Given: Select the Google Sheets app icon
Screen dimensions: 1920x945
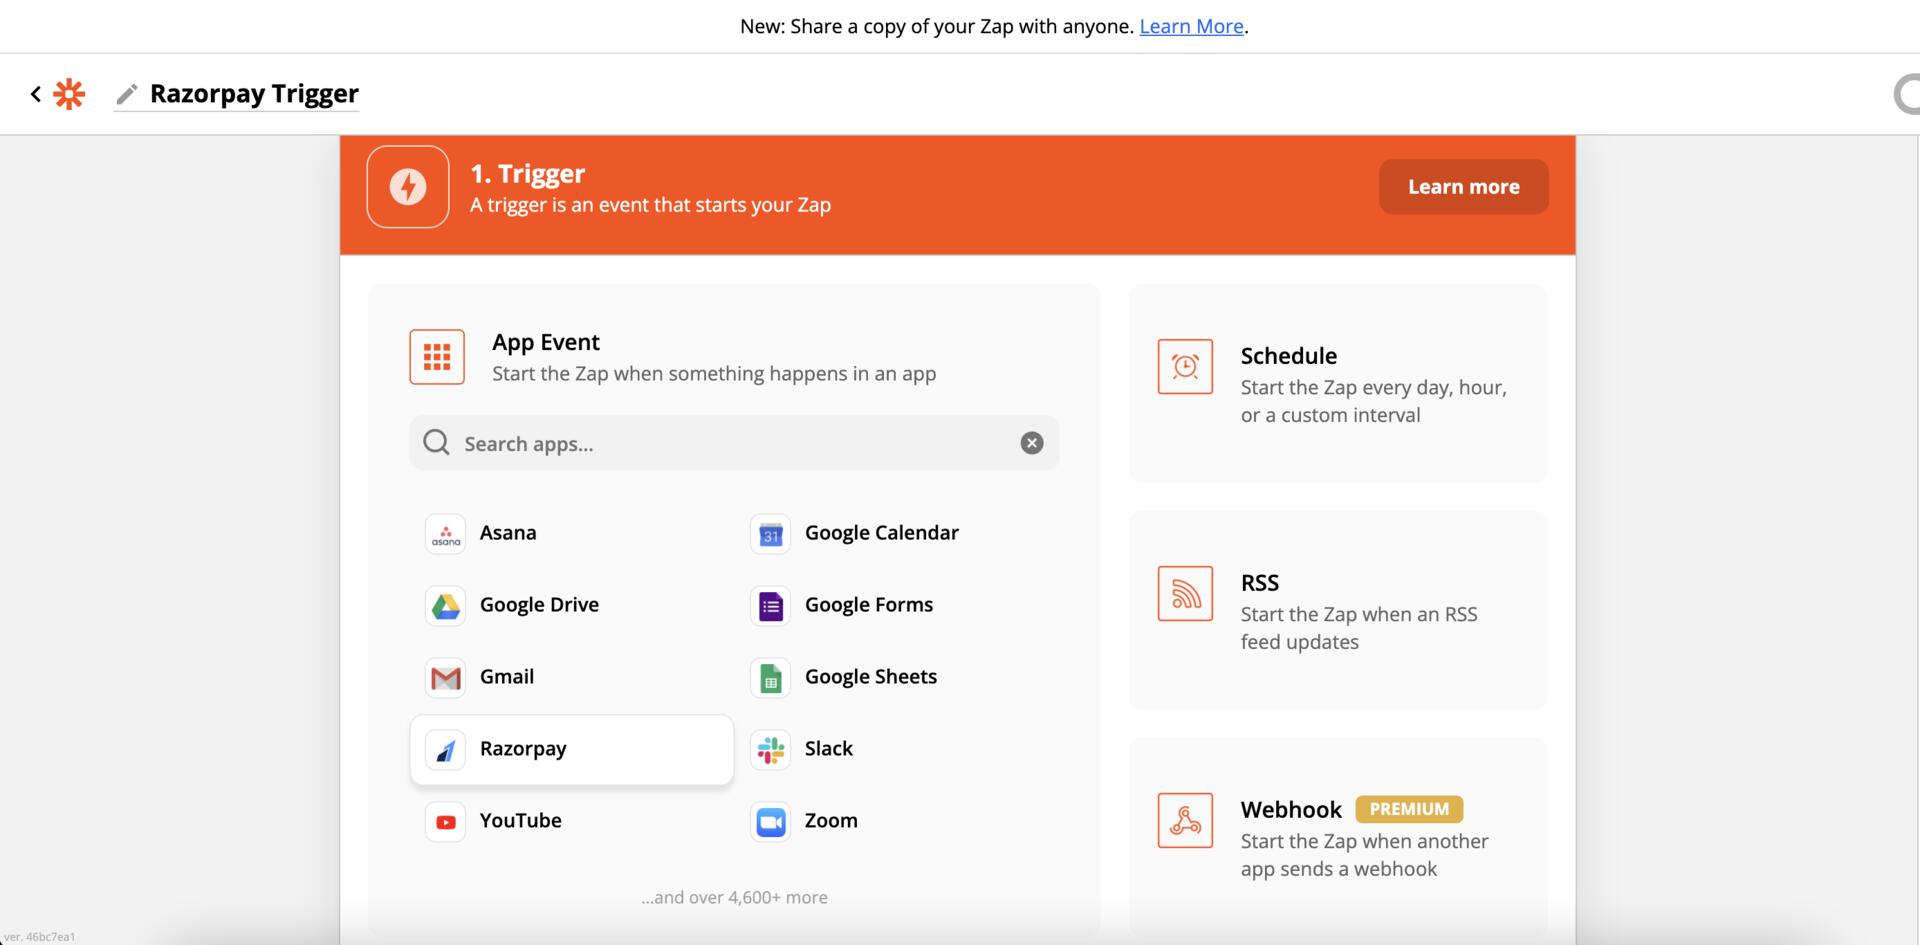Looking at the screenshot, I should [770, 678].
